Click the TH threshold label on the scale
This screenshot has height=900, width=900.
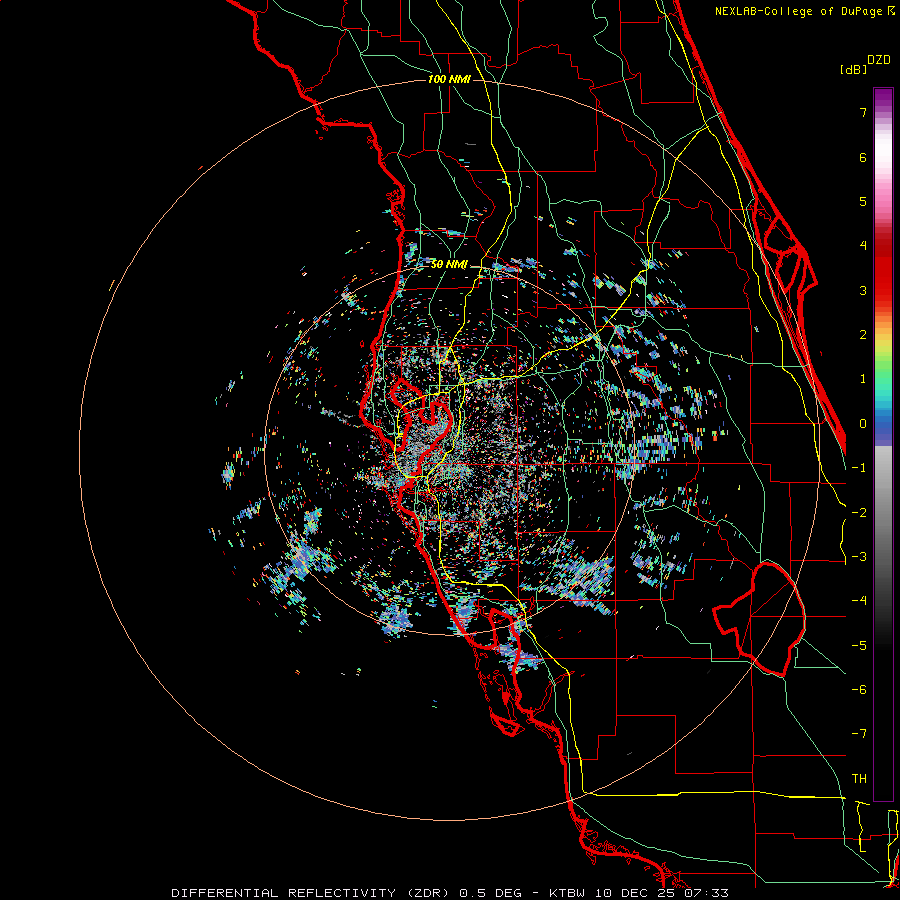(x=859, y=779)
